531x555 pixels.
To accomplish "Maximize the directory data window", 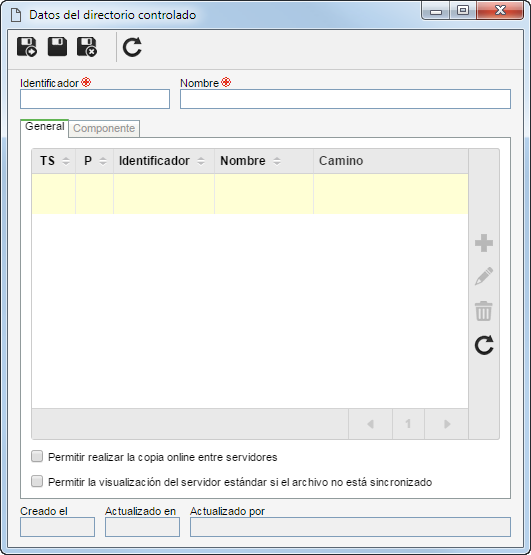I will click(x=463, y=11).
